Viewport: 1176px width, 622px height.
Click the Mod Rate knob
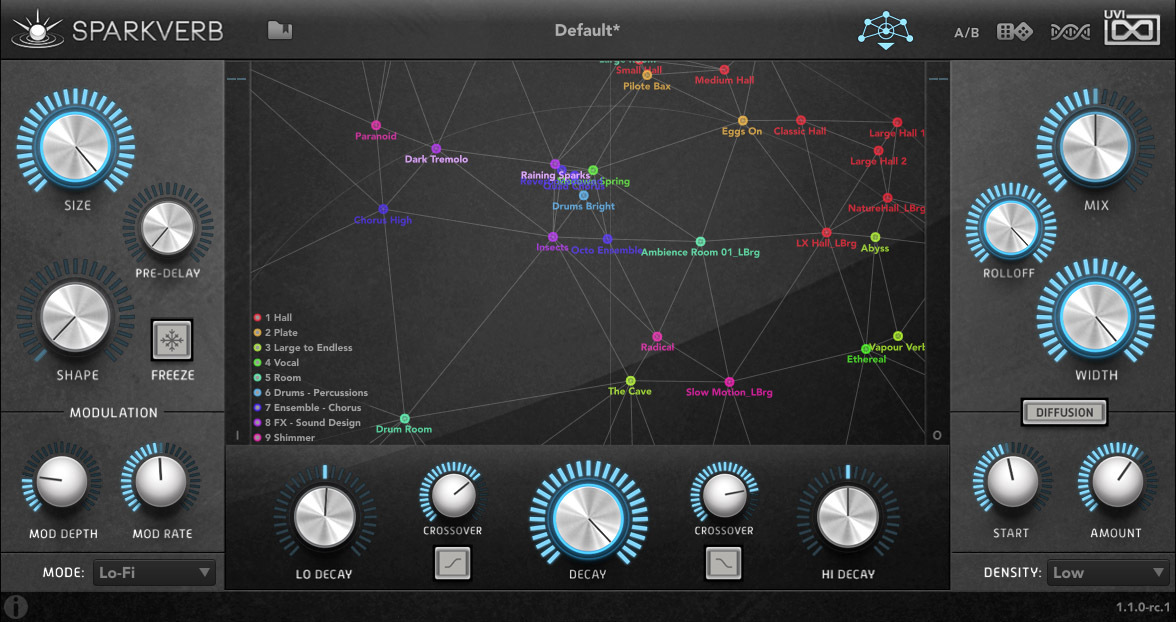point(160,482)
